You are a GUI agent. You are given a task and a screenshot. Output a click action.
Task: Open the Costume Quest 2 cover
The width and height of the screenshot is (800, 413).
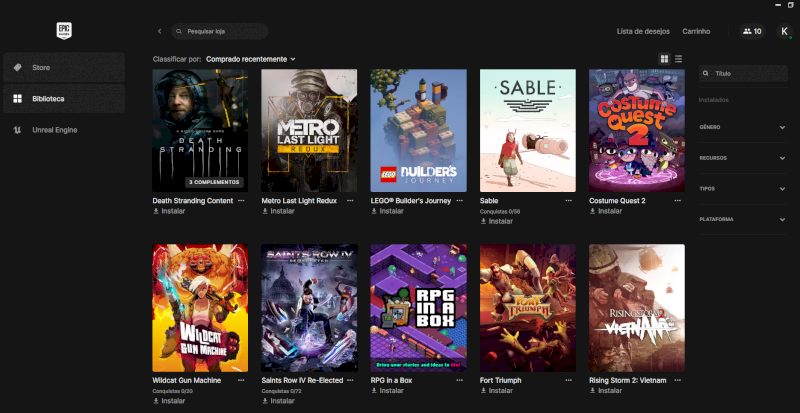click(x=637, y=131)
